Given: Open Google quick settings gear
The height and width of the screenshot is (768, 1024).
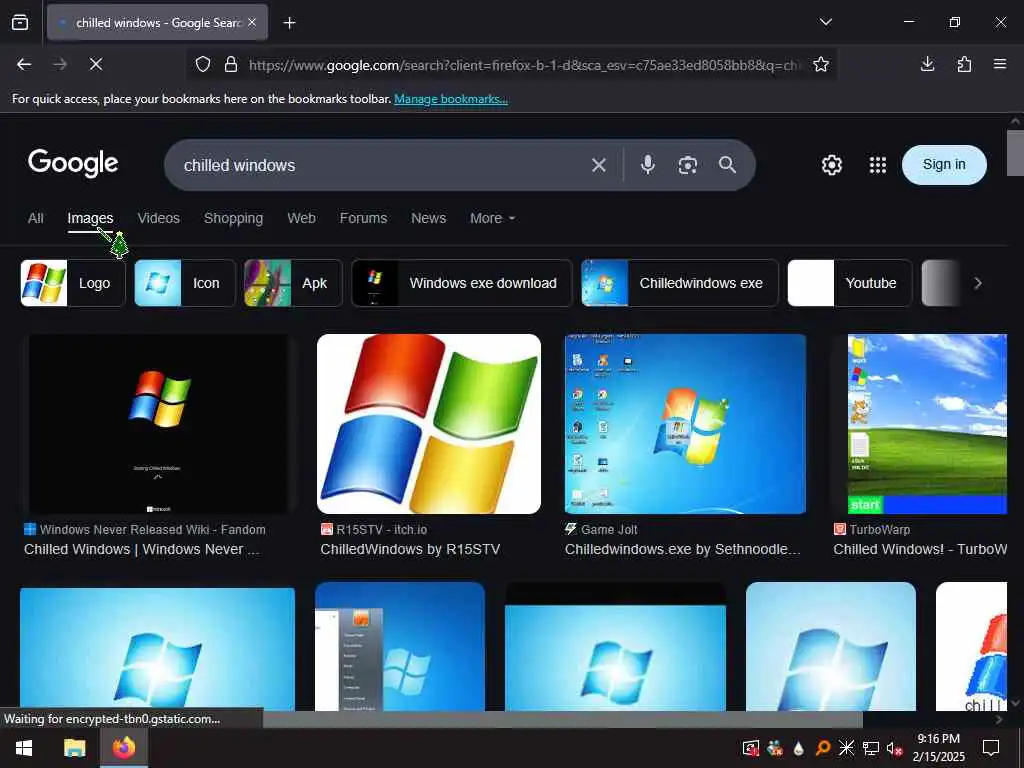Looking at the screenshot, I should pos(831,165).
